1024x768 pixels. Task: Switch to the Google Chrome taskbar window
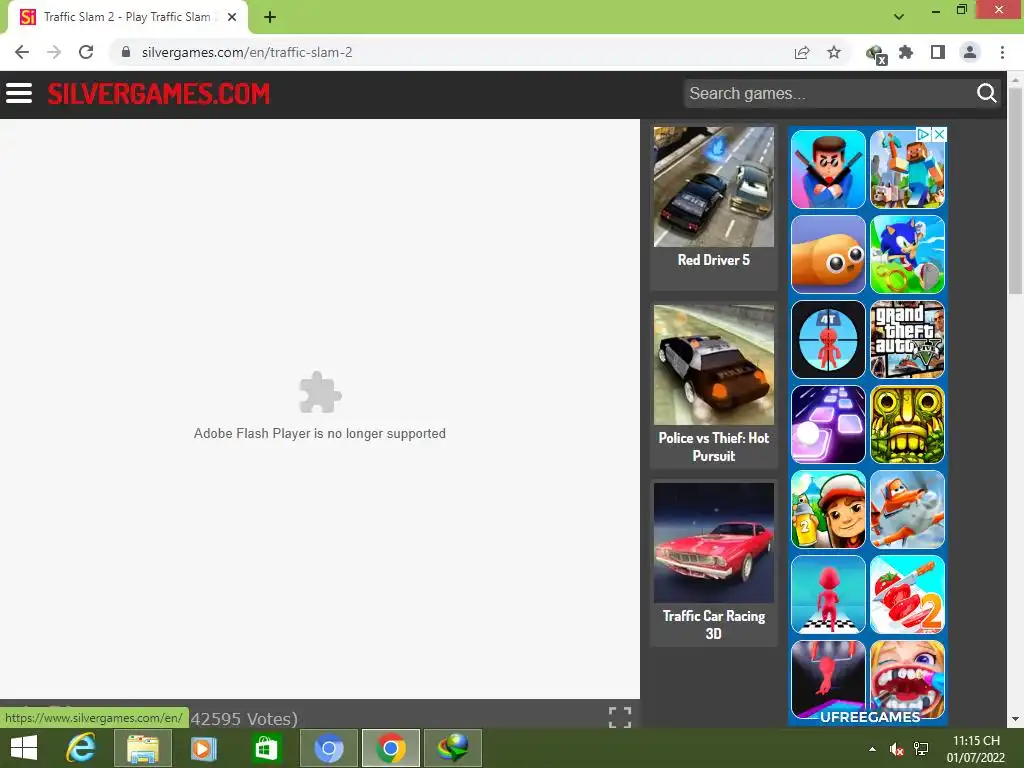tap(391, 748)
